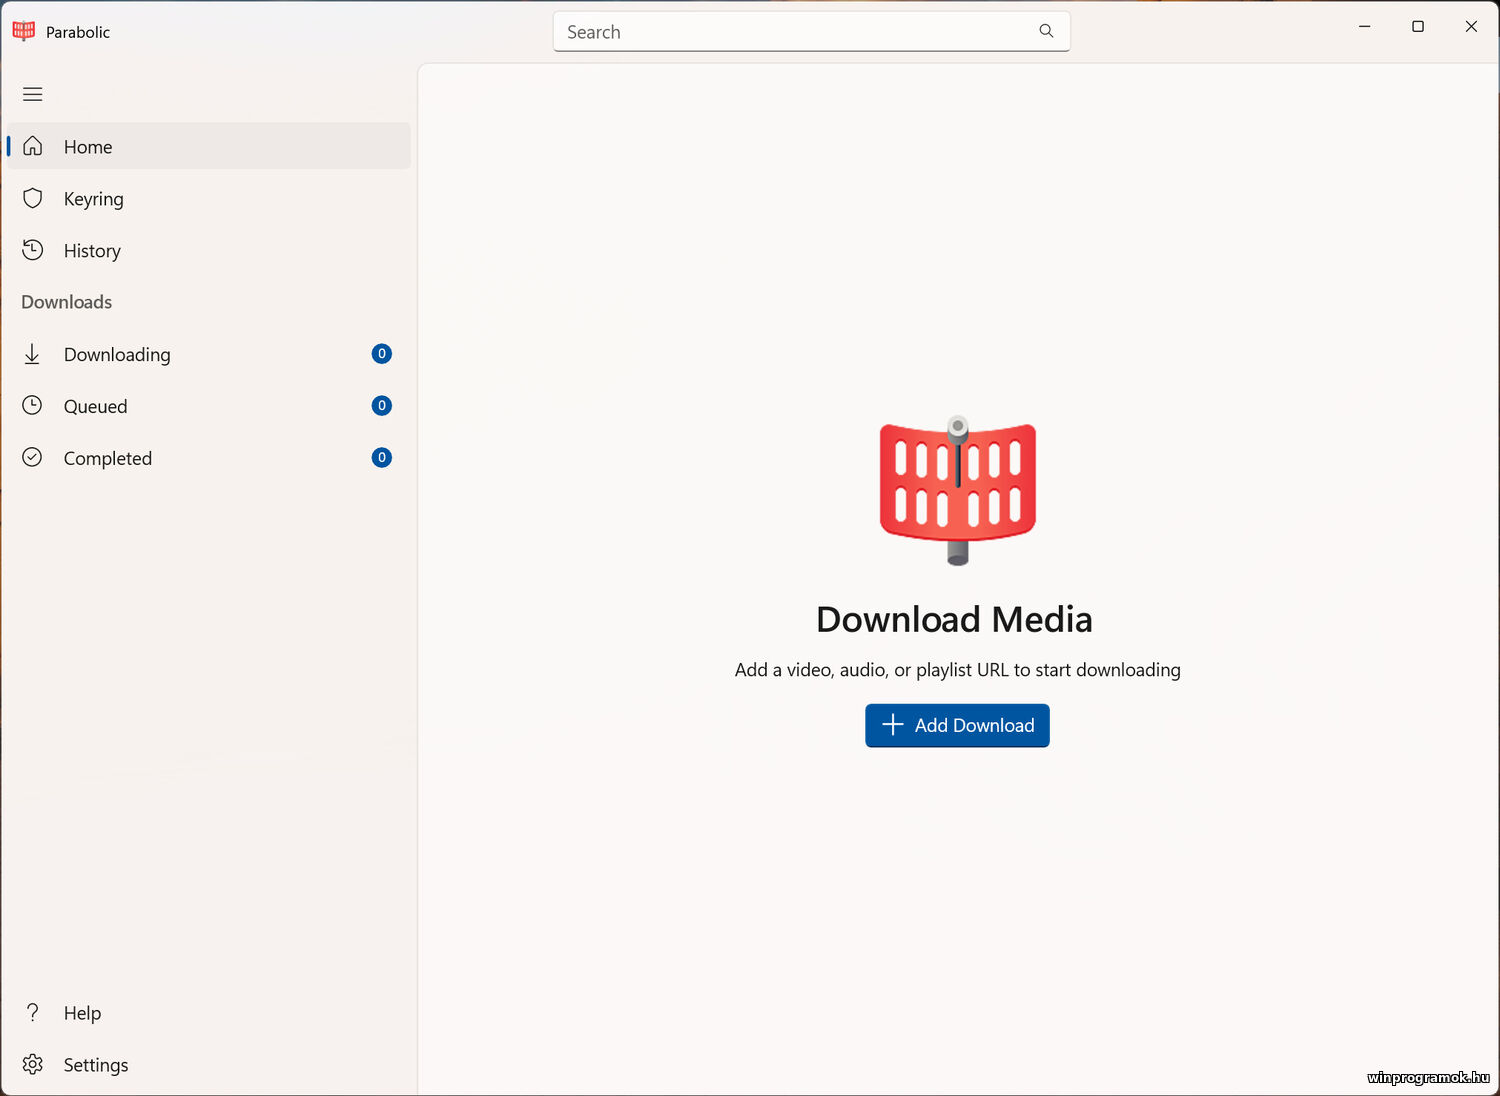Click the Queued clock icon

click(33, 406)
